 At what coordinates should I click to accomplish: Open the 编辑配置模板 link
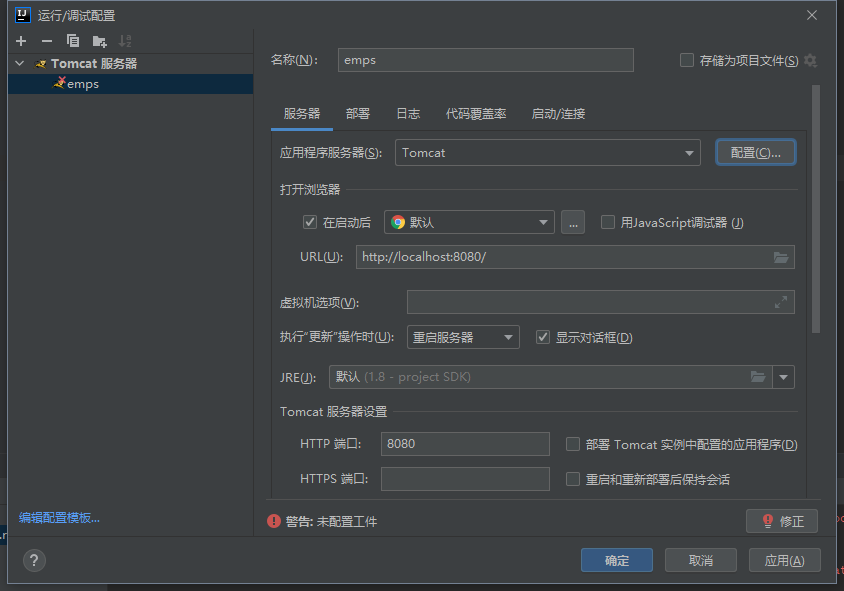point(59,518)
